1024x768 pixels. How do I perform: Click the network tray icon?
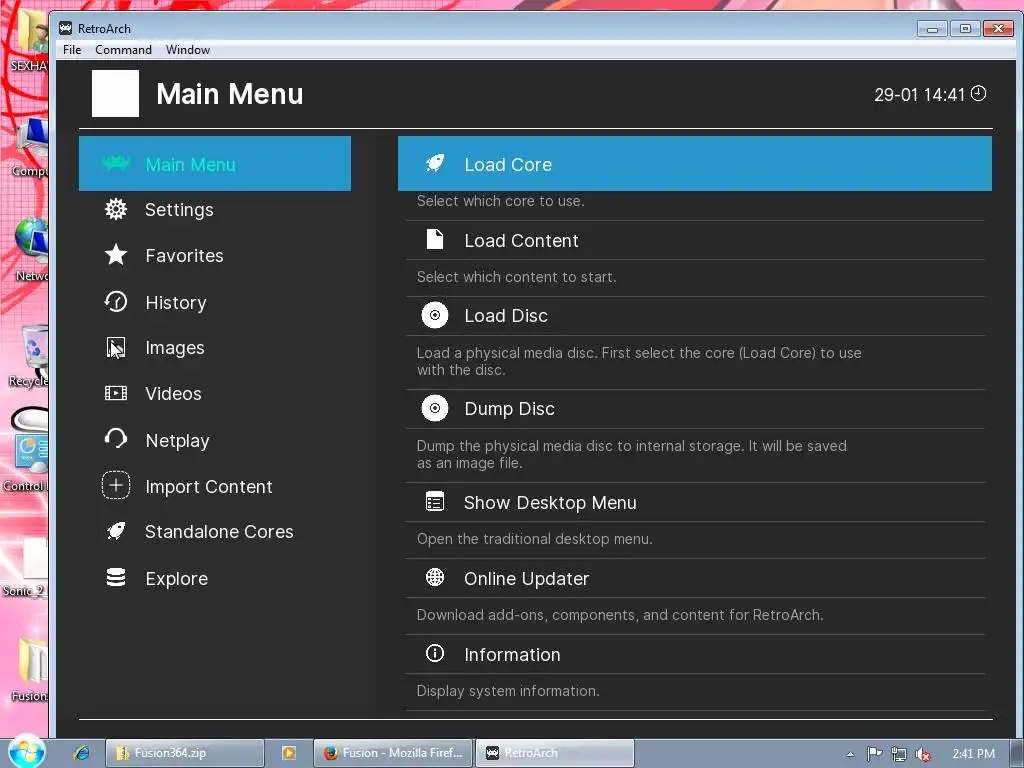899,754
